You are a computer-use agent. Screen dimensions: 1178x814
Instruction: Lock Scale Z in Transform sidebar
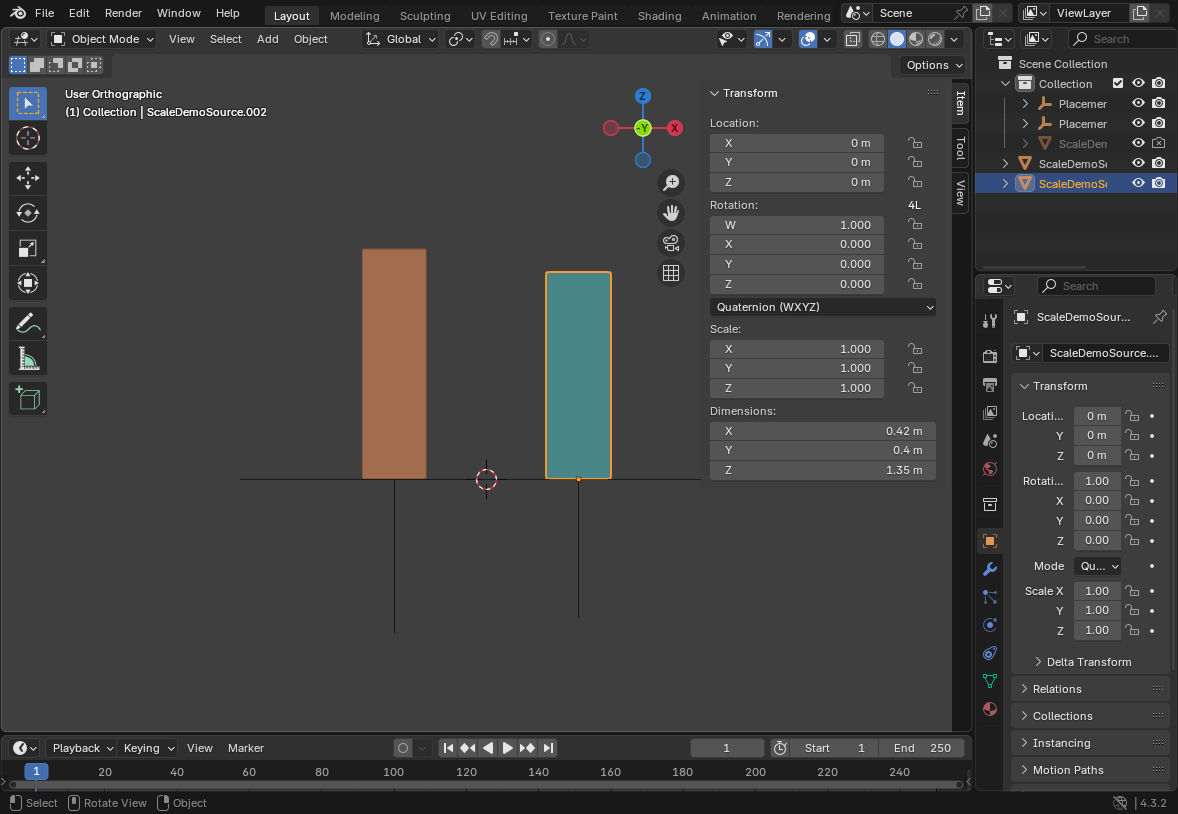(914, 388)
